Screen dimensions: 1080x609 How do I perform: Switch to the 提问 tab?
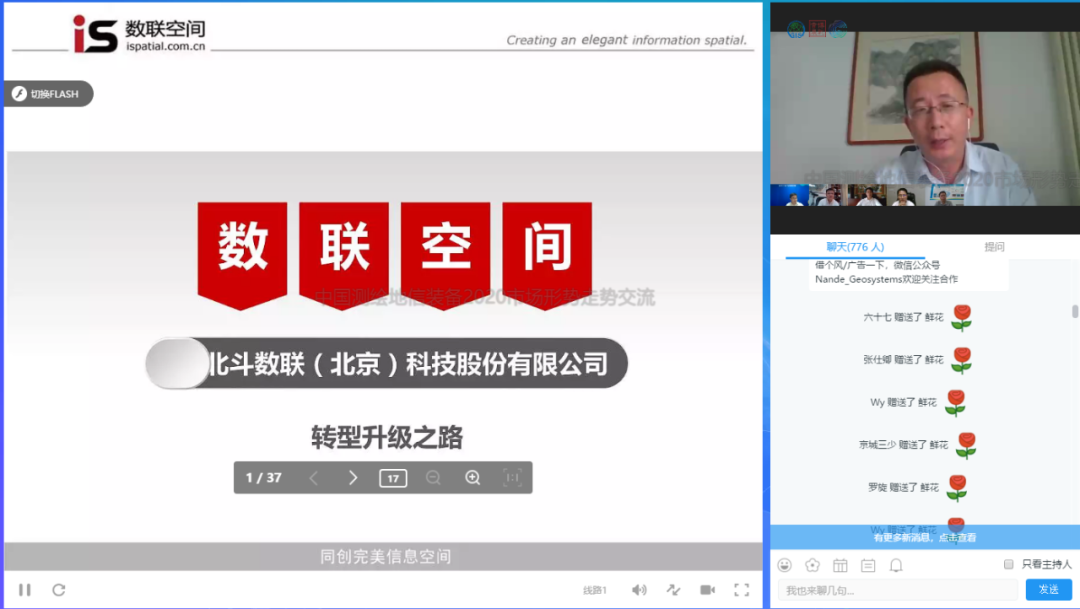[x=994, y=247]
